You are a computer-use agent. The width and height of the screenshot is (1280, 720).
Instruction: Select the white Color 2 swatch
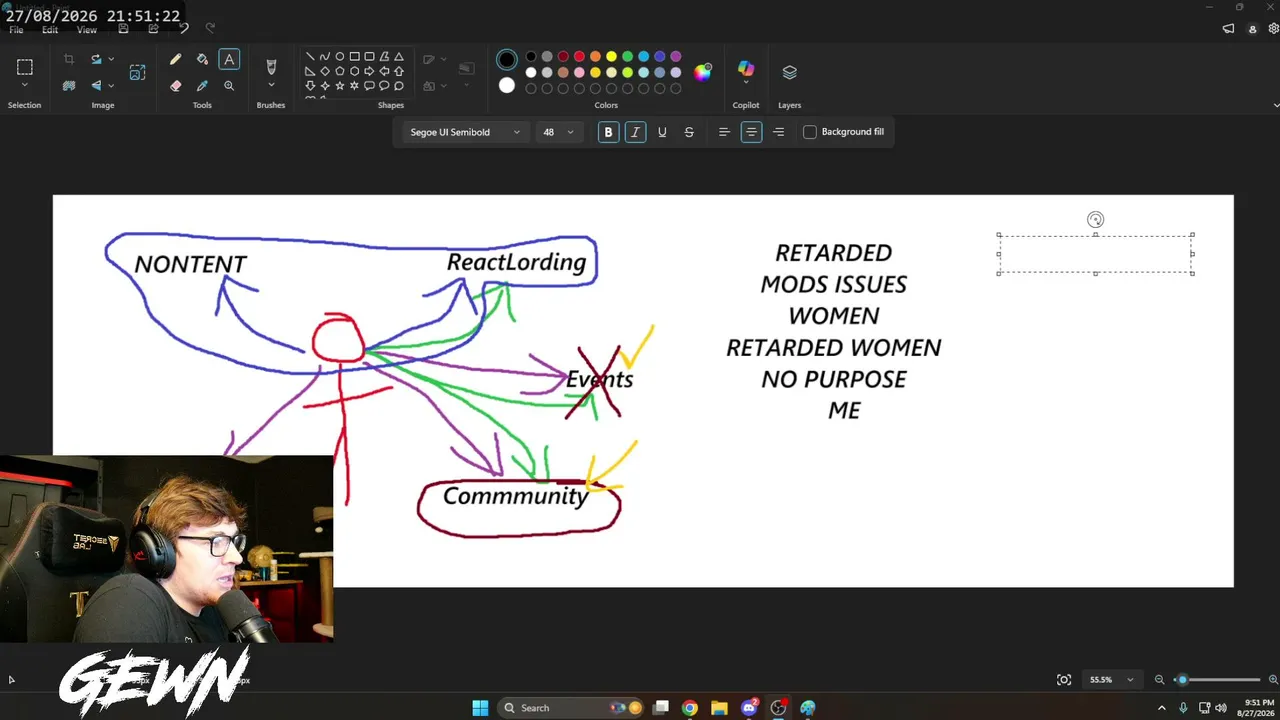coord(507,86)
